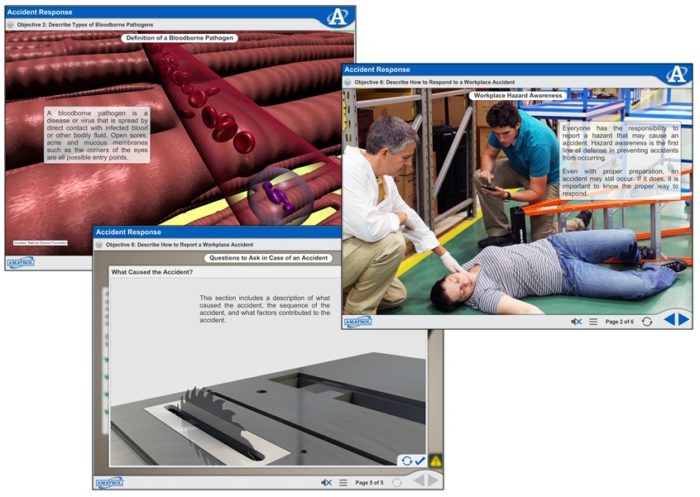
Task: Select 'Definition of a Bloodborne Pathogen' title
Action: point(179,38)
